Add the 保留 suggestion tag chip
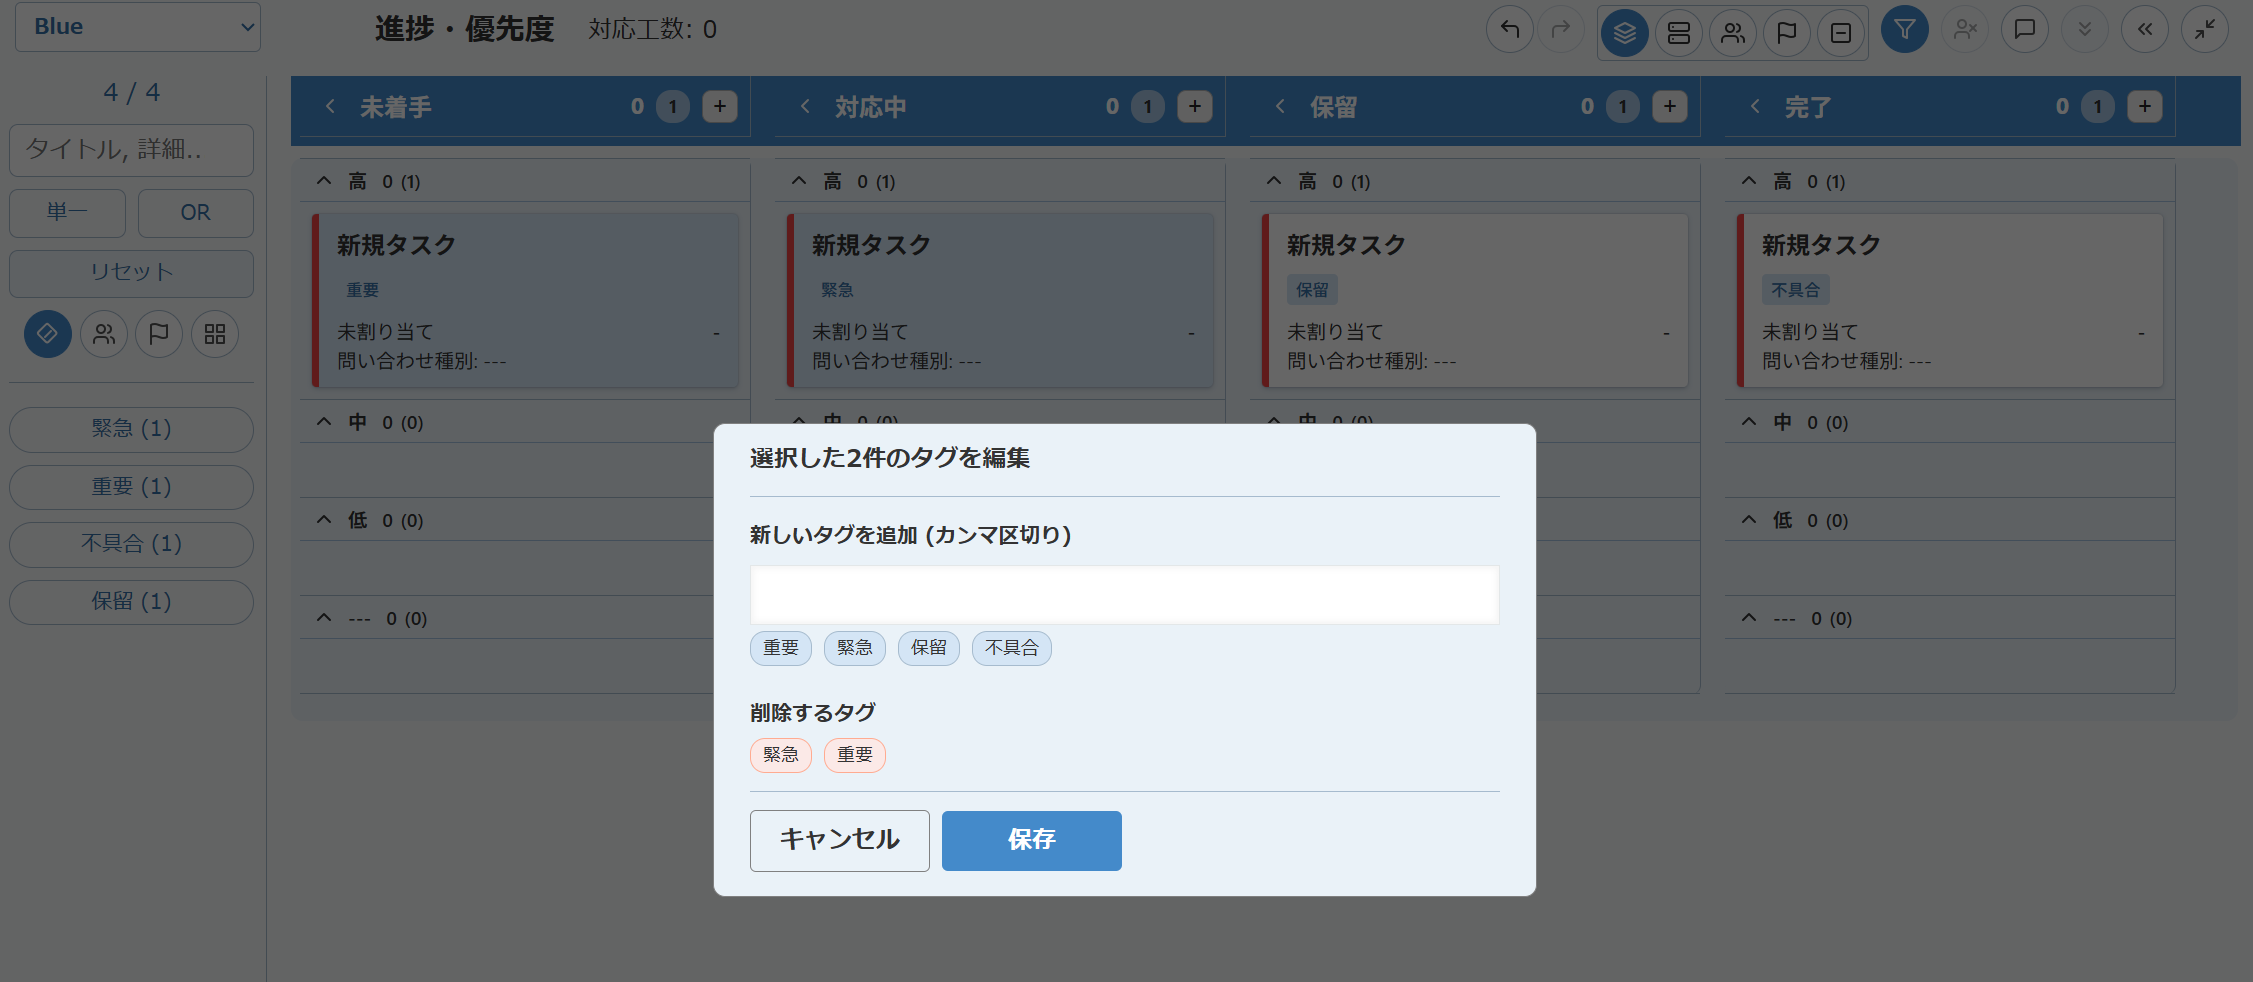This screenshot has width=2253, height=982. pyautogui.click(x=929, y=648)
